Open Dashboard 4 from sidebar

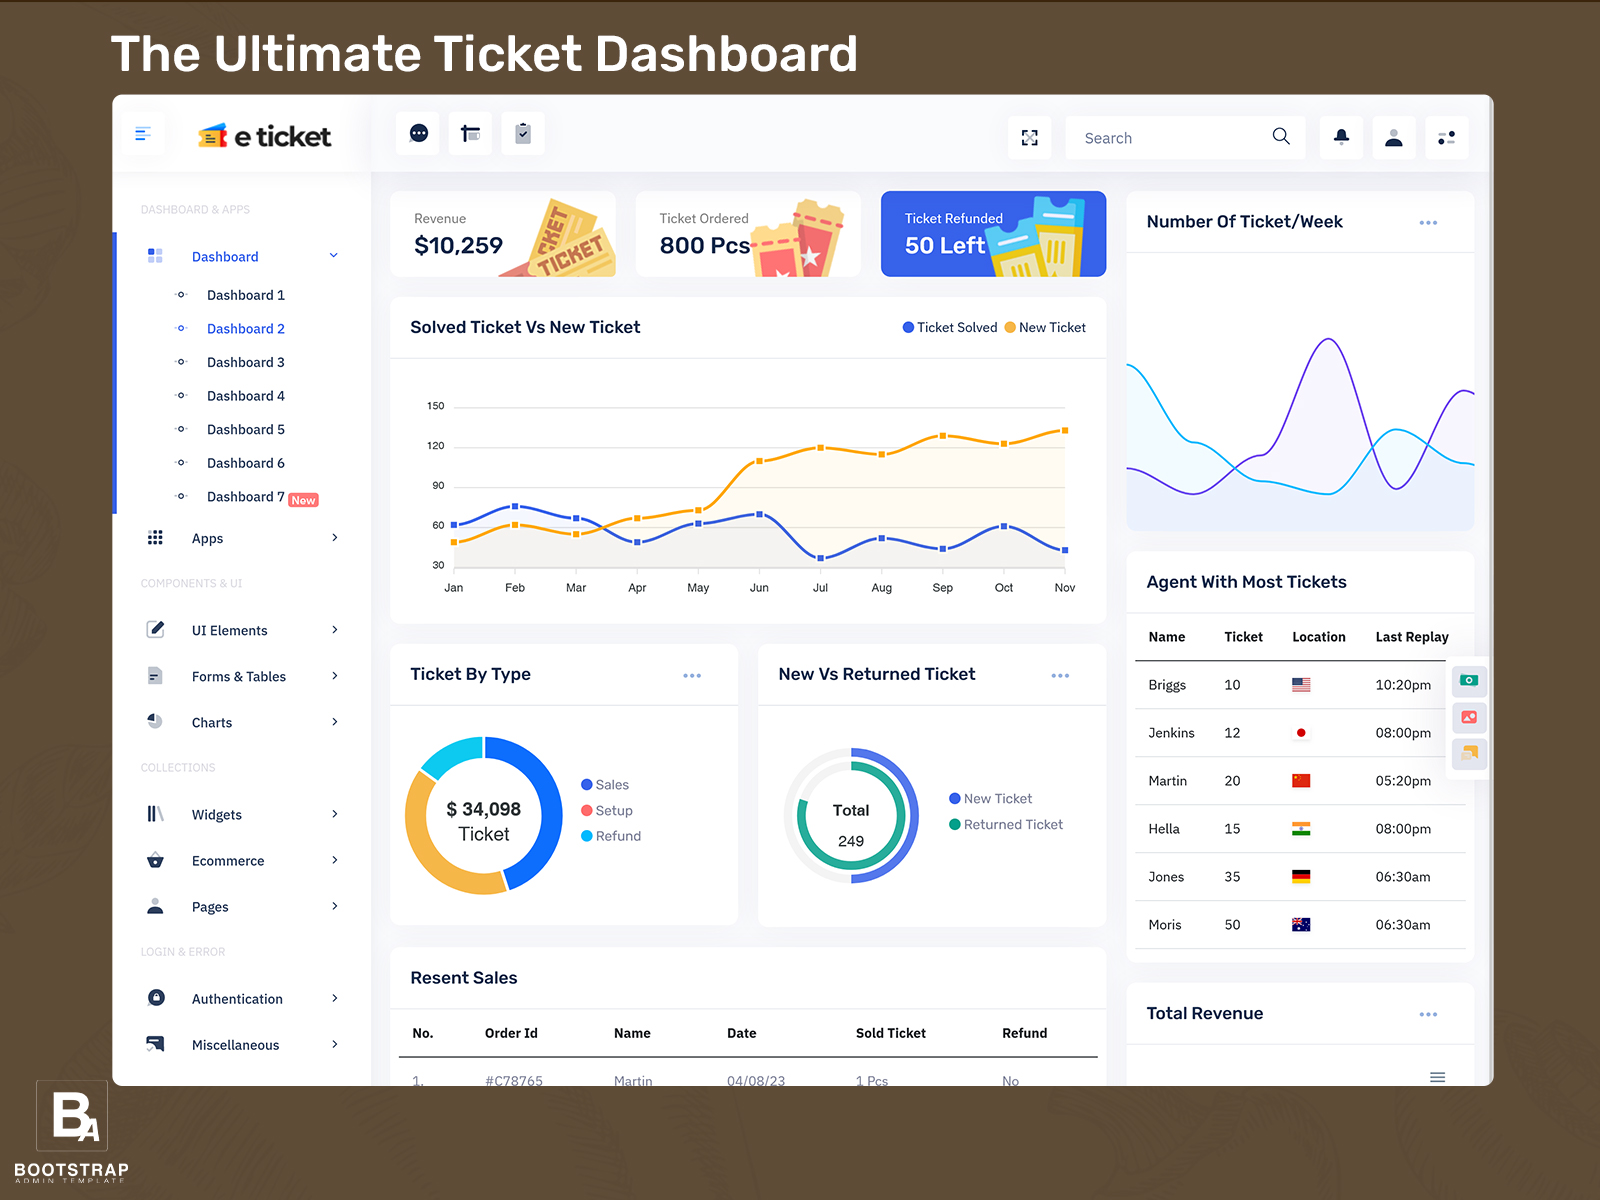point(246,396)
